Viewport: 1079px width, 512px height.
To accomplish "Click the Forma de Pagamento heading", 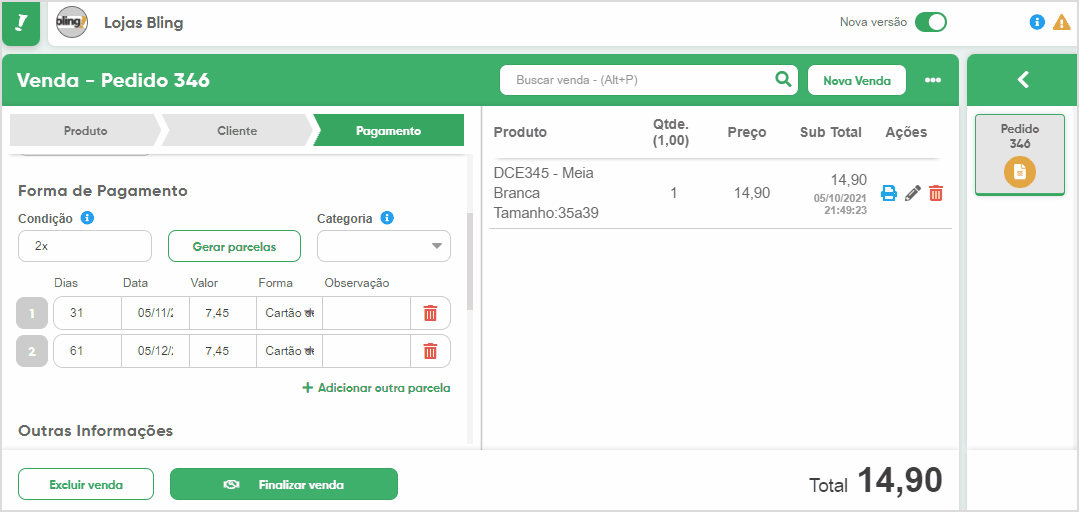I will pos(103,191).
